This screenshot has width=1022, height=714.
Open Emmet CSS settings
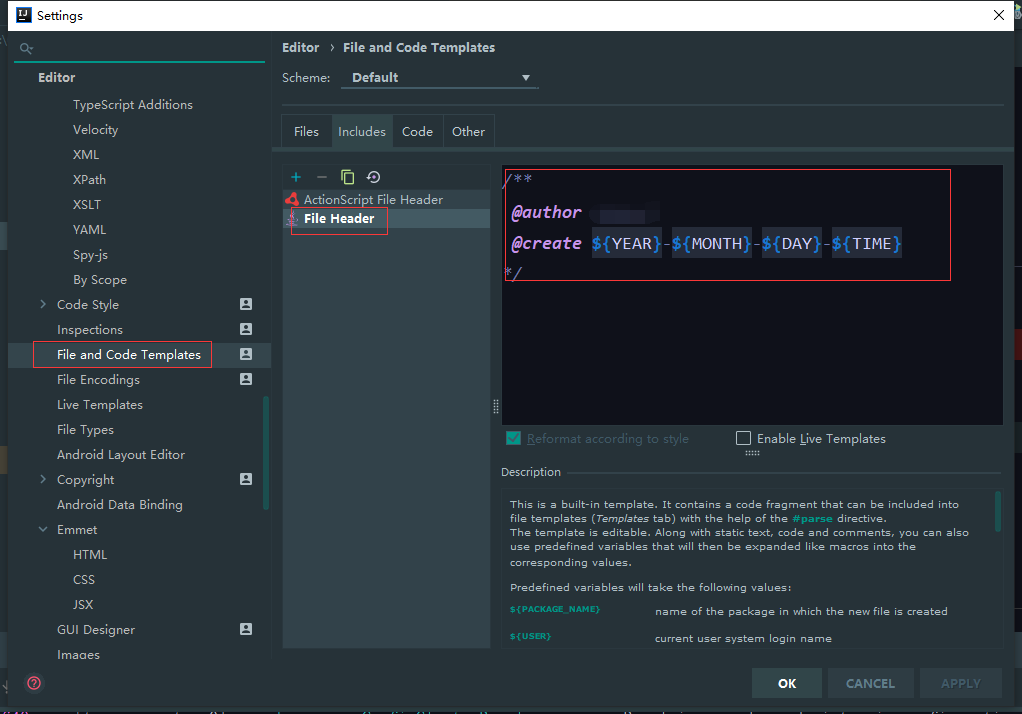[x=84, y=579]
